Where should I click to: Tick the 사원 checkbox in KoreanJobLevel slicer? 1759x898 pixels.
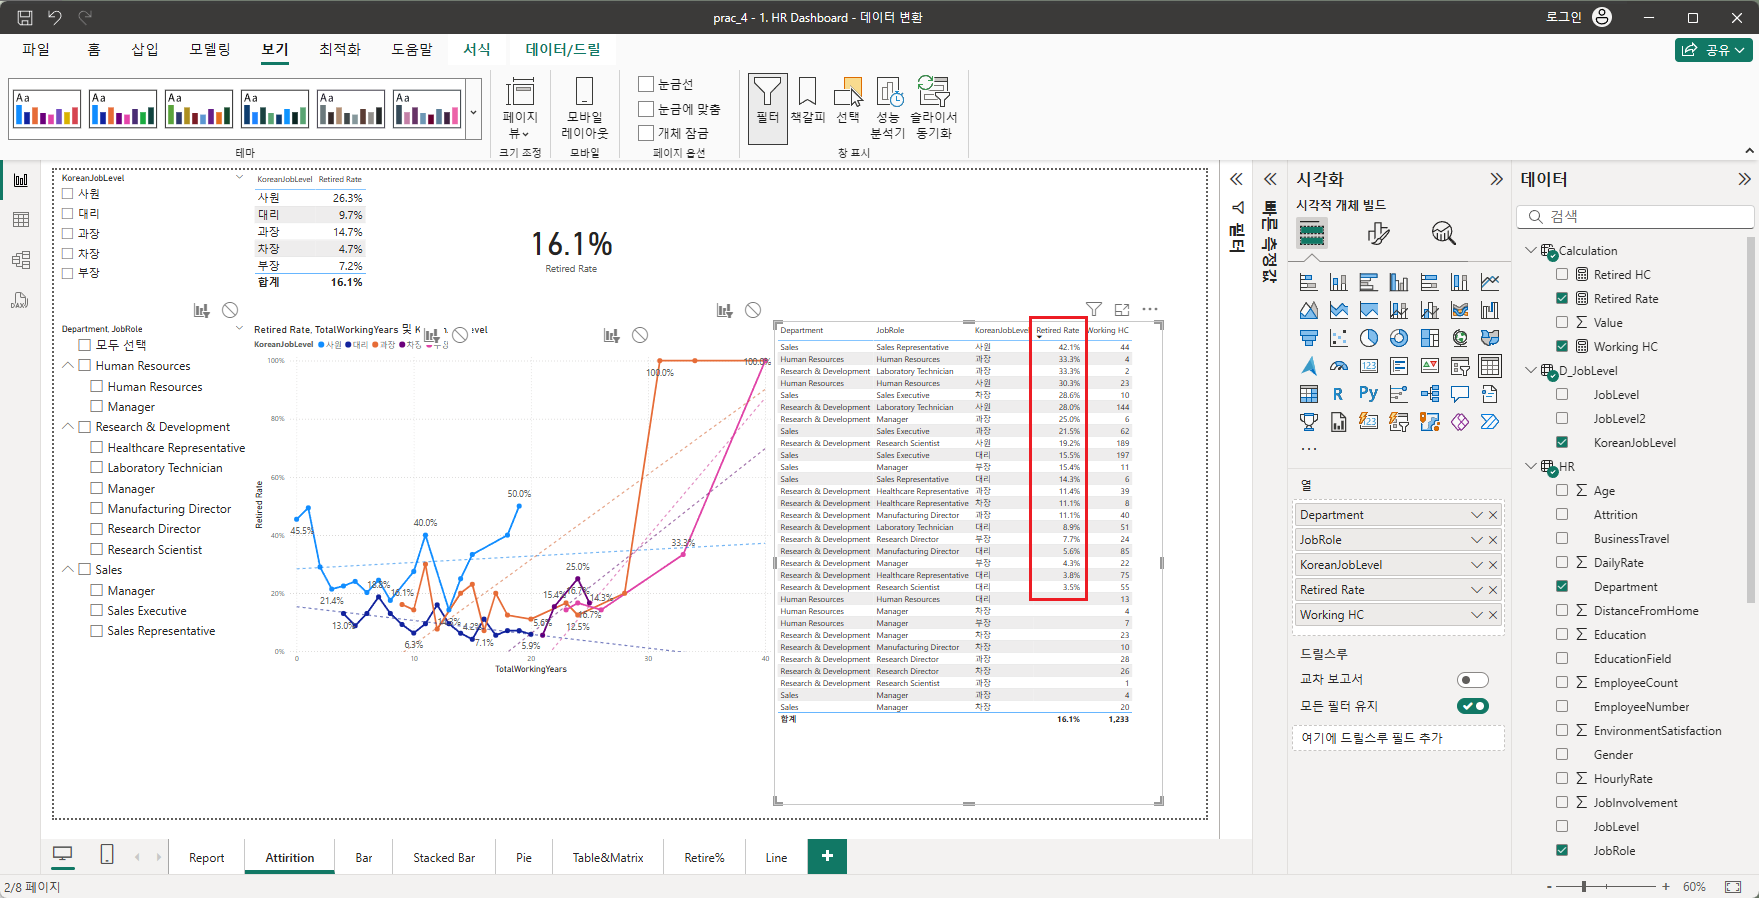pos(68,194)
